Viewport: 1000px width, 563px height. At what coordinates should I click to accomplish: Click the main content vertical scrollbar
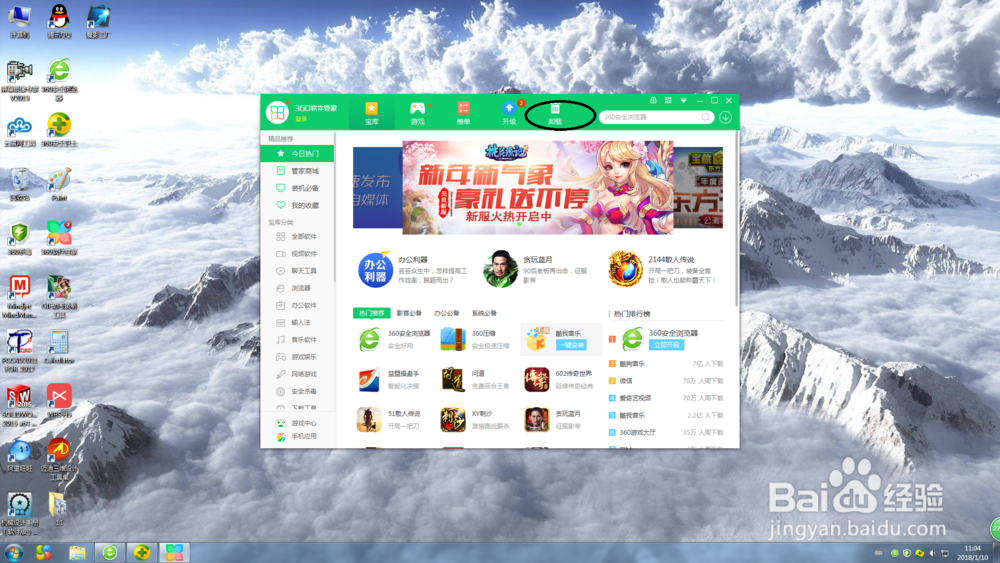(x=737, y=220)
